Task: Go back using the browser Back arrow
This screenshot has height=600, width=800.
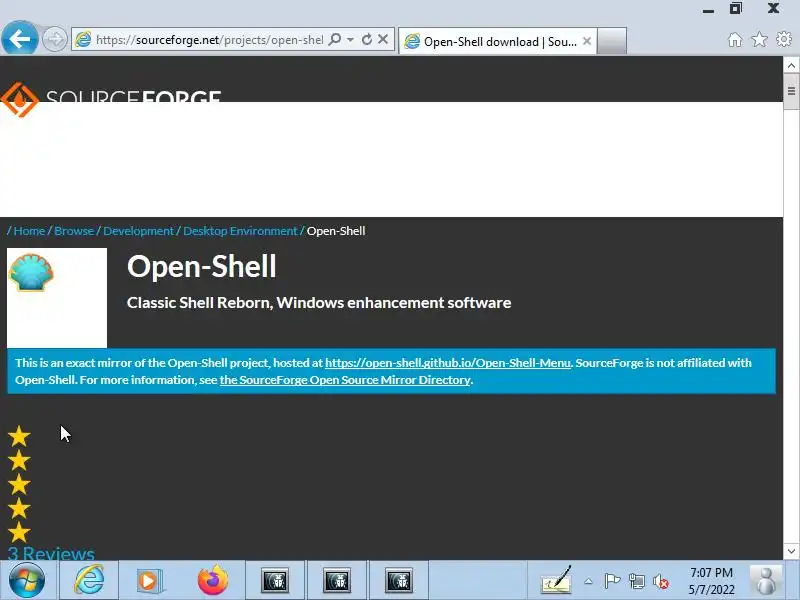Action: pyautogui.click(x=20, y=38)
